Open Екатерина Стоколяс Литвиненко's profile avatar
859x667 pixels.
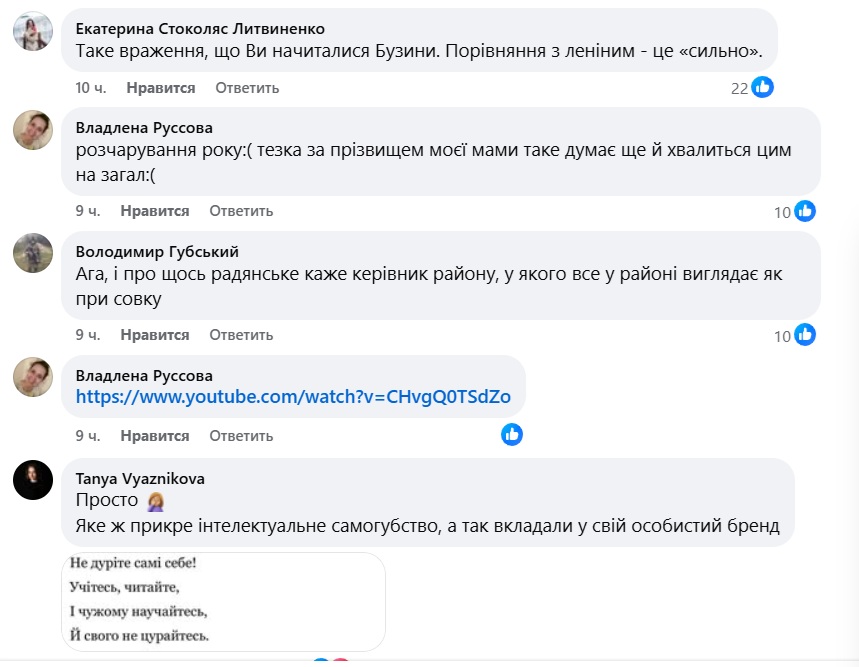point(32,33)
